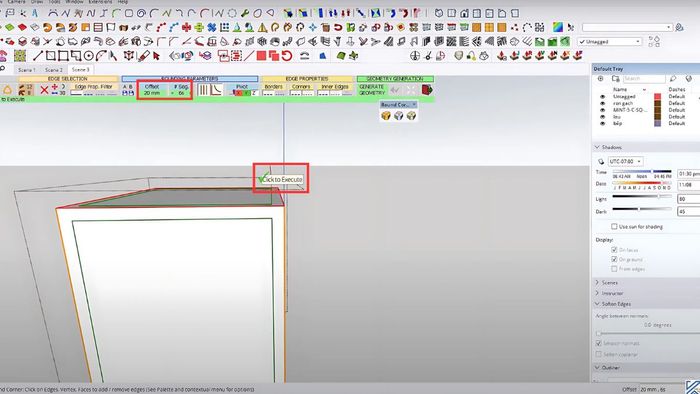The width and height of the screenshot is (700, 394).
Task: Click the first Round Corner cube icon
Action: click(386, 116)
